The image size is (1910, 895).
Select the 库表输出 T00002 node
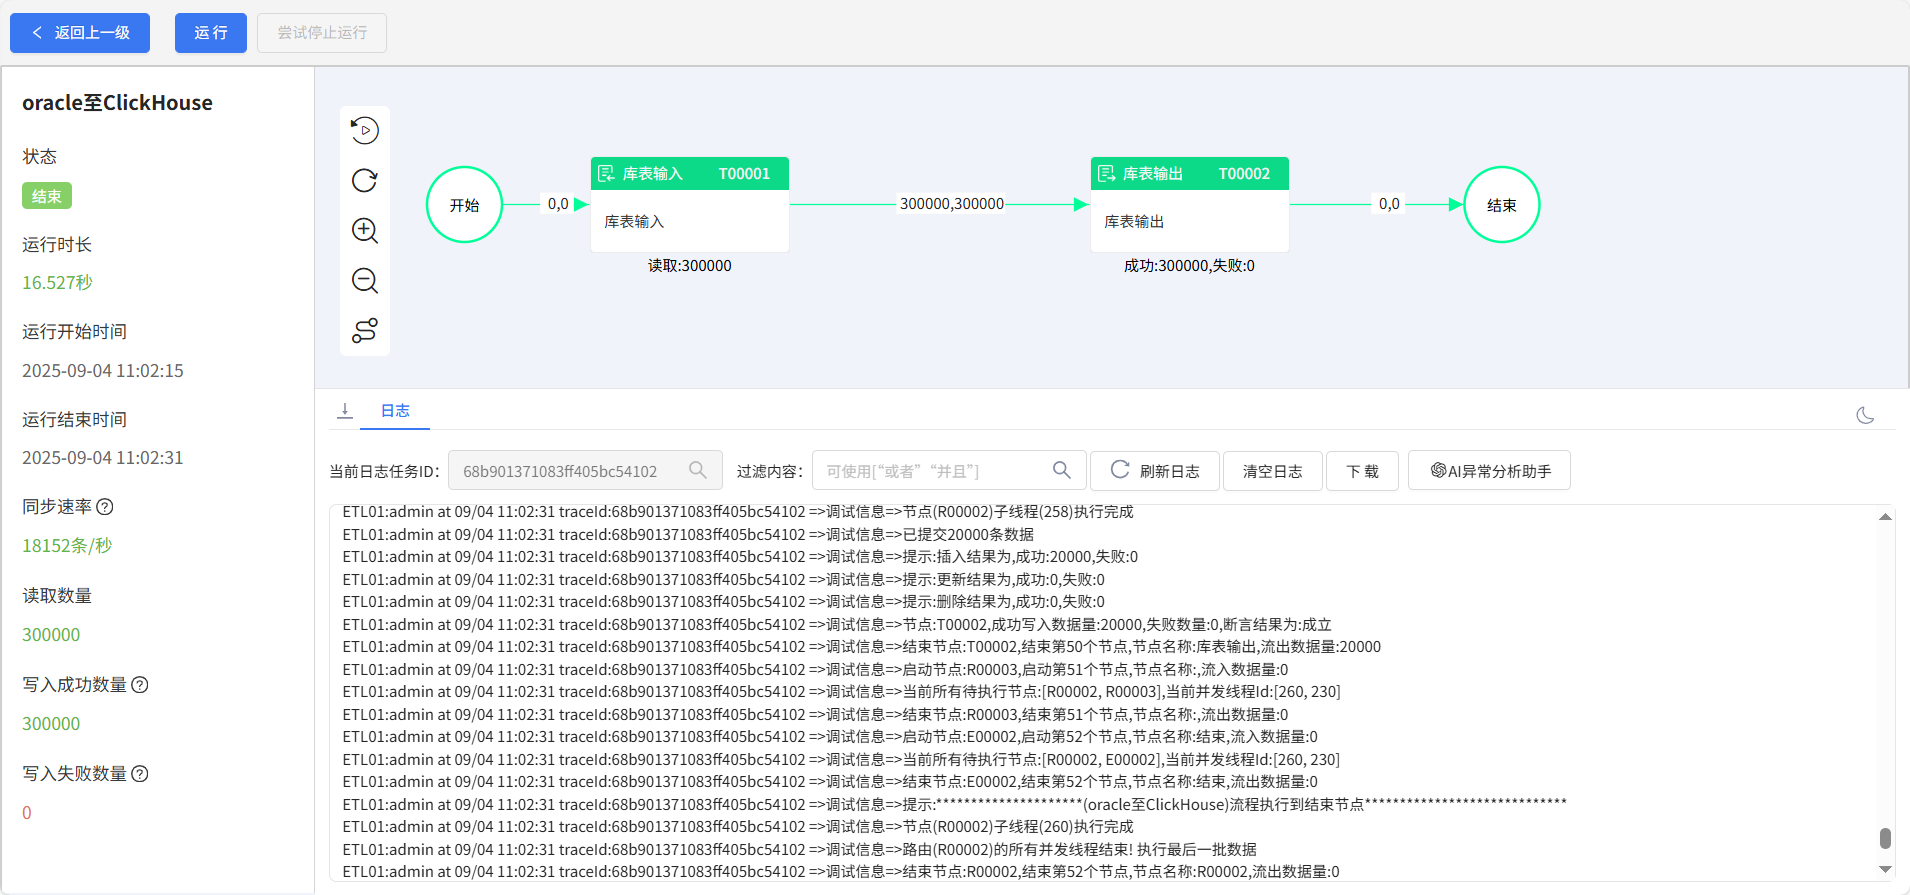pyautogui.click(x=1190, y=204)
